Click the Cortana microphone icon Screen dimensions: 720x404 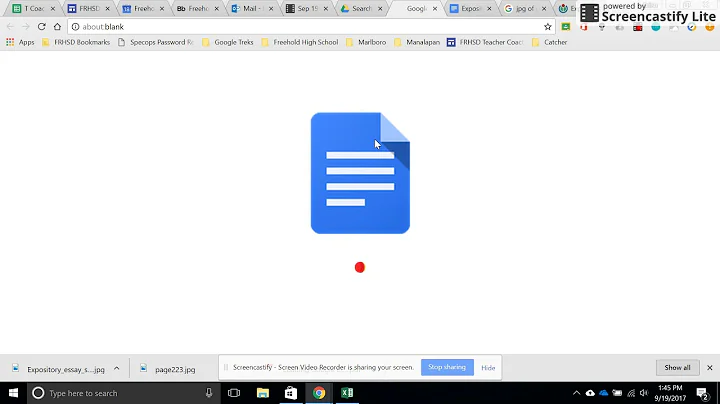(x=209, y=393)
